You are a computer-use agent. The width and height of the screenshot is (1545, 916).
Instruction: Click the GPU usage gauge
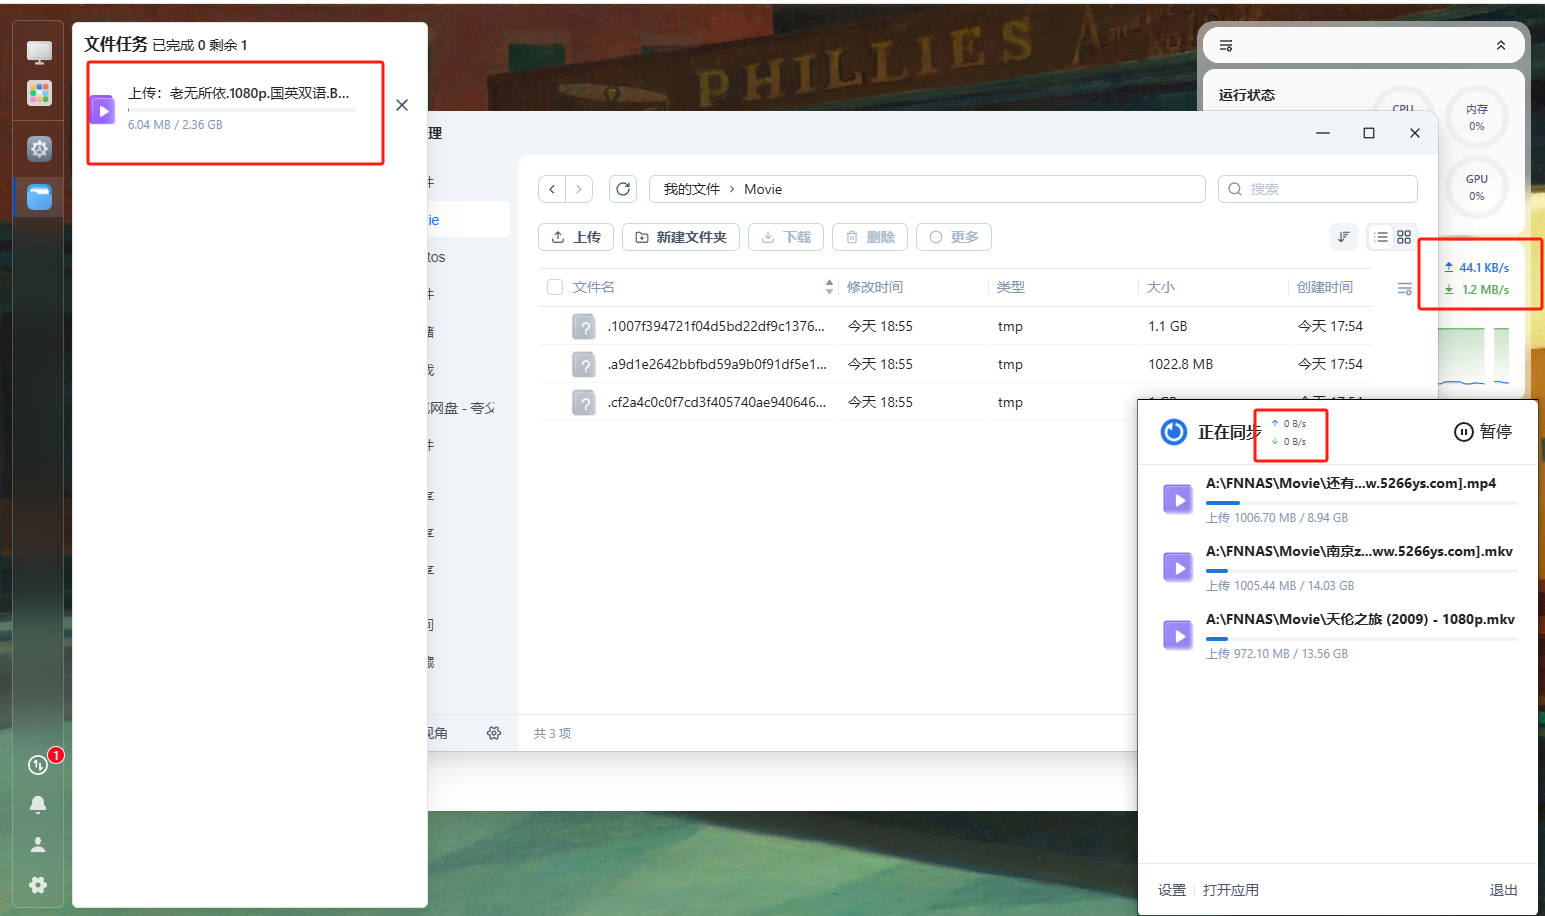(1477, 187)
